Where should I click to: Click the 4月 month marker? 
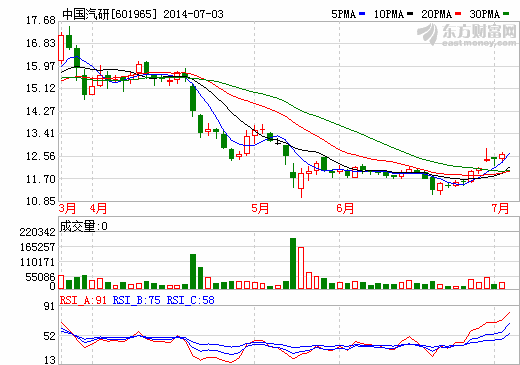[98, 209]
